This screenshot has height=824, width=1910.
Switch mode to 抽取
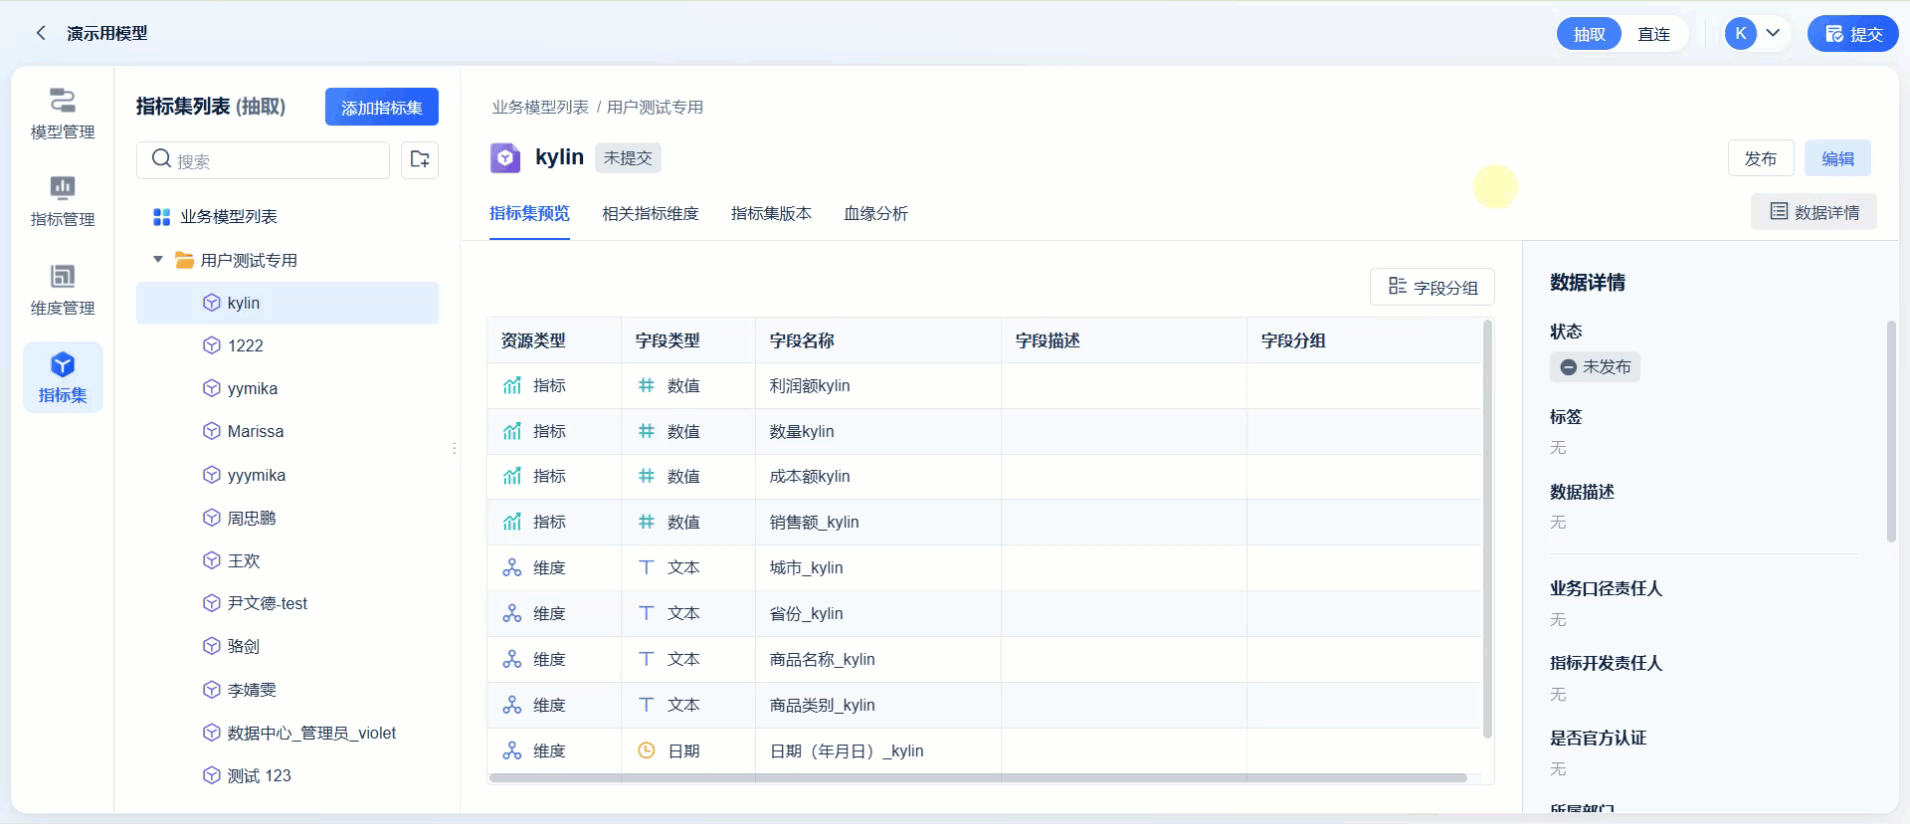click(x=1588, y=34)
